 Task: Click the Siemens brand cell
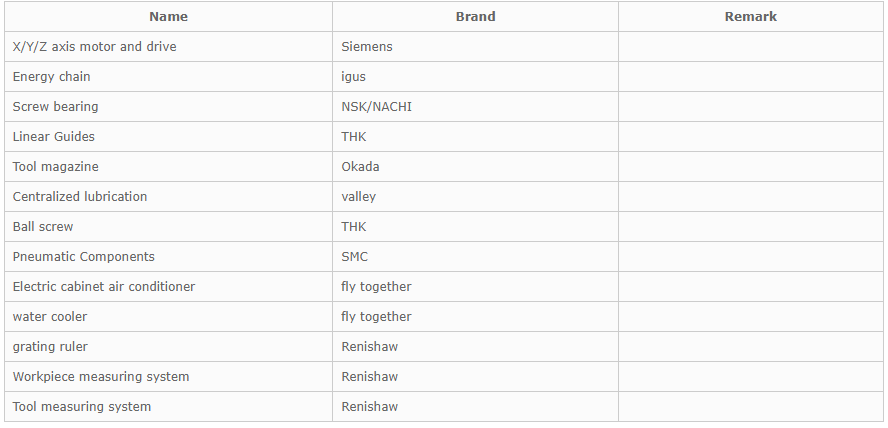[475, 46]
